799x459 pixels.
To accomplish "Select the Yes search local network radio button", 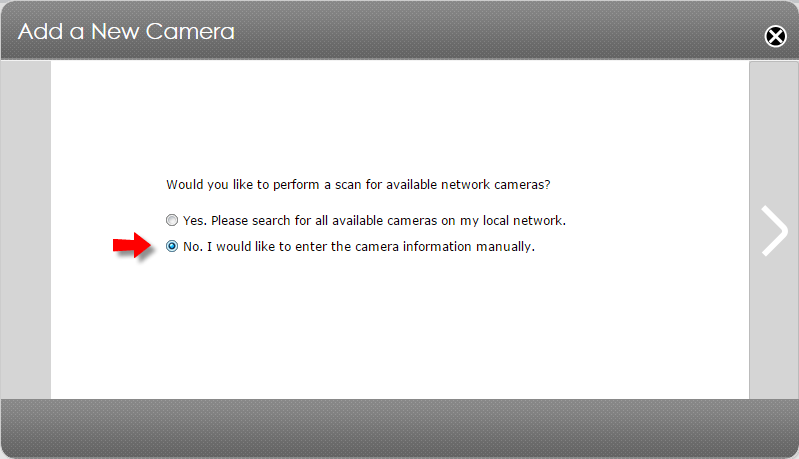I will click(172, 220).
